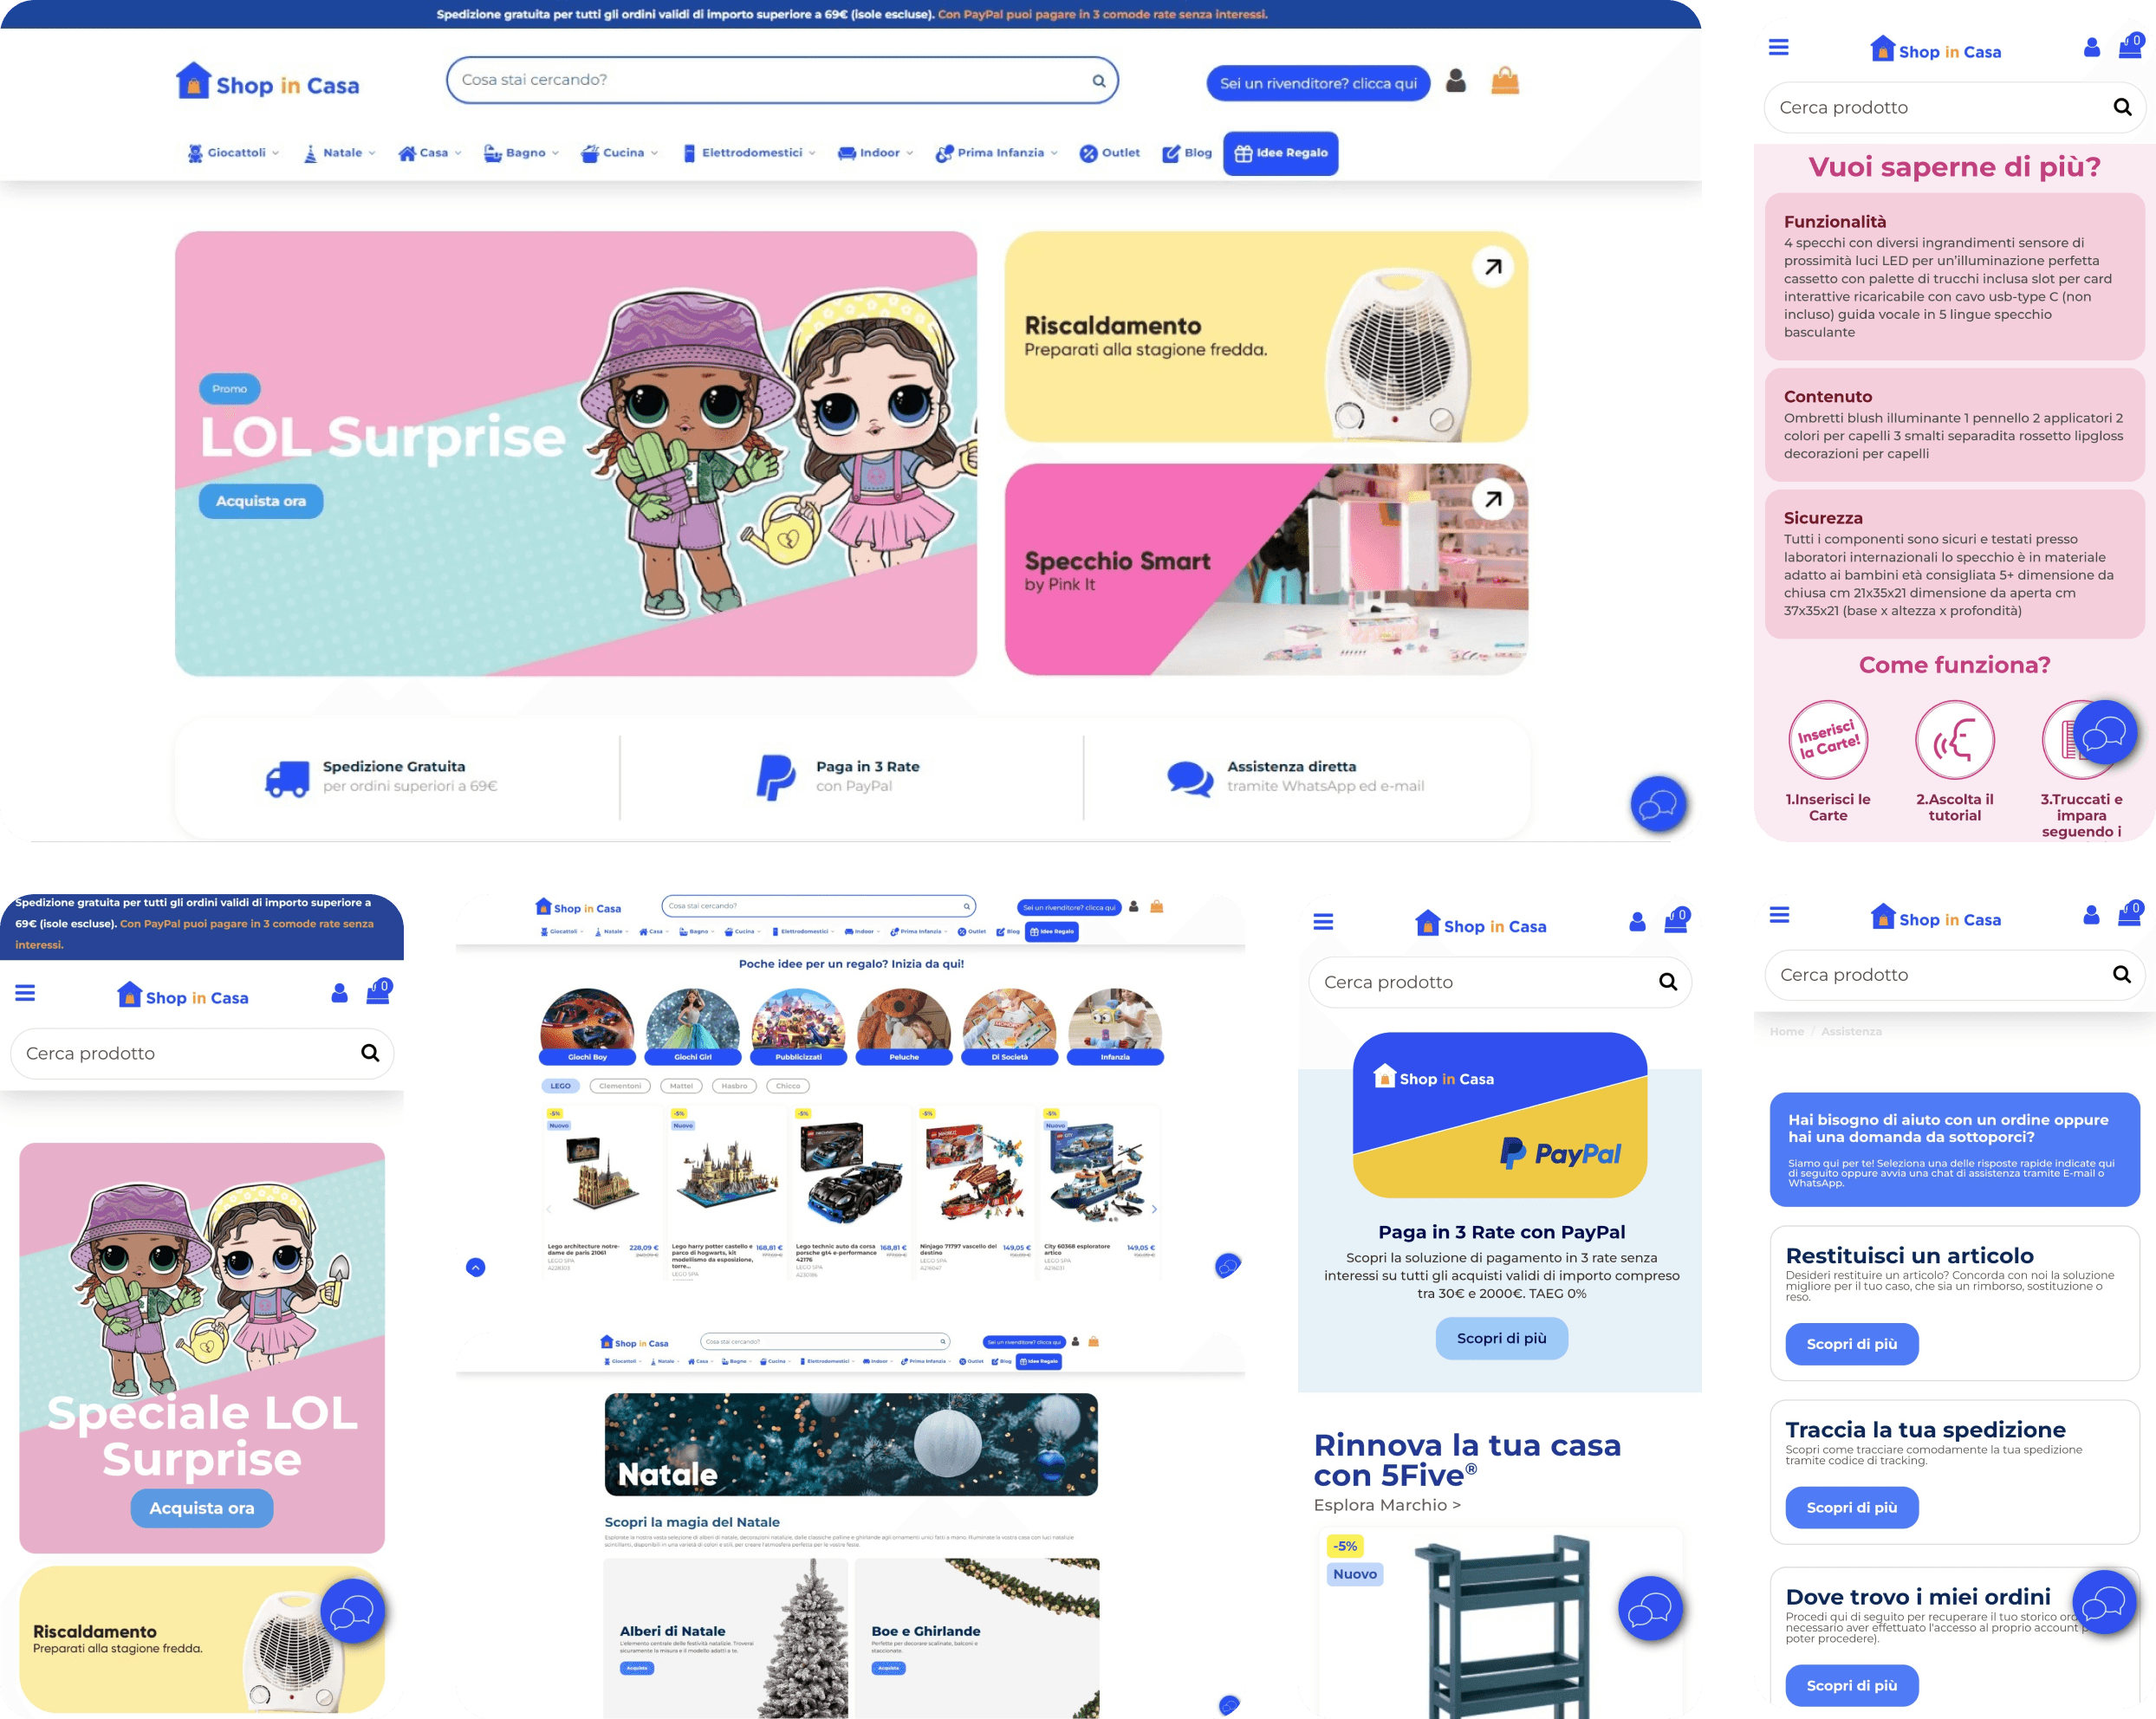Open the hamburger menu on the Assistenza mobile page

pyautogui.click(x=1779, y=915)
